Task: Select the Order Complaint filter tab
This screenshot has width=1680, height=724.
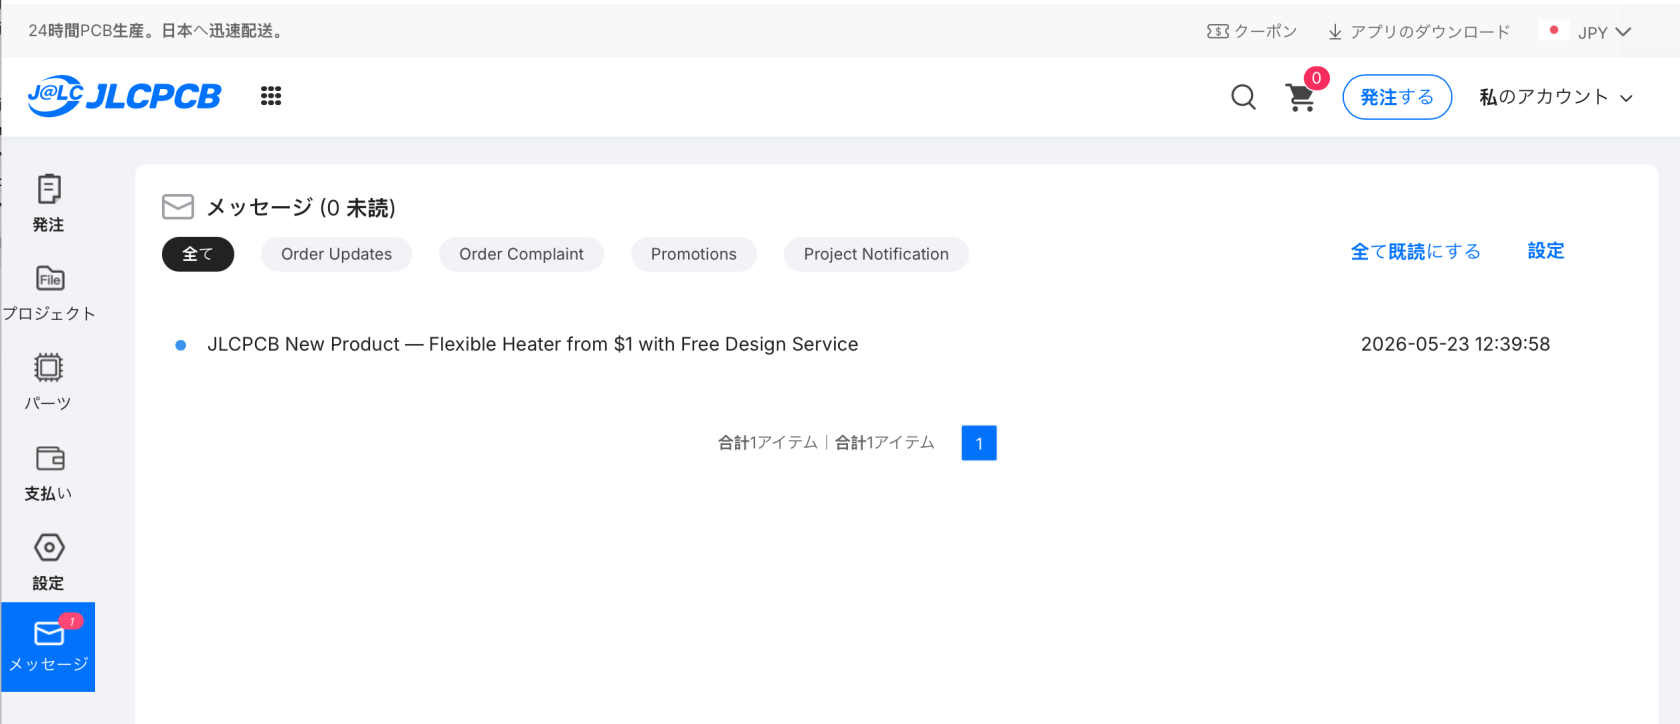Action: [521, 254]
